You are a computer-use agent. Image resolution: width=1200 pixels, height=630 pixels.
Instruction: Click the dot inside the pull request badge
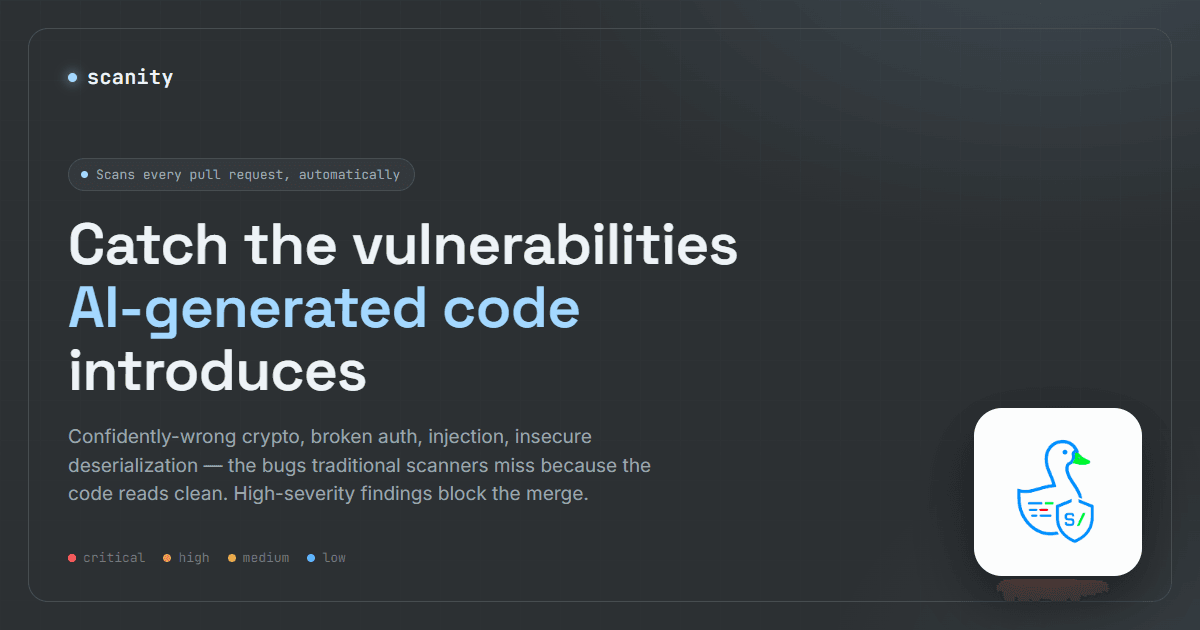pyautogui.click(x=85, y=174)
